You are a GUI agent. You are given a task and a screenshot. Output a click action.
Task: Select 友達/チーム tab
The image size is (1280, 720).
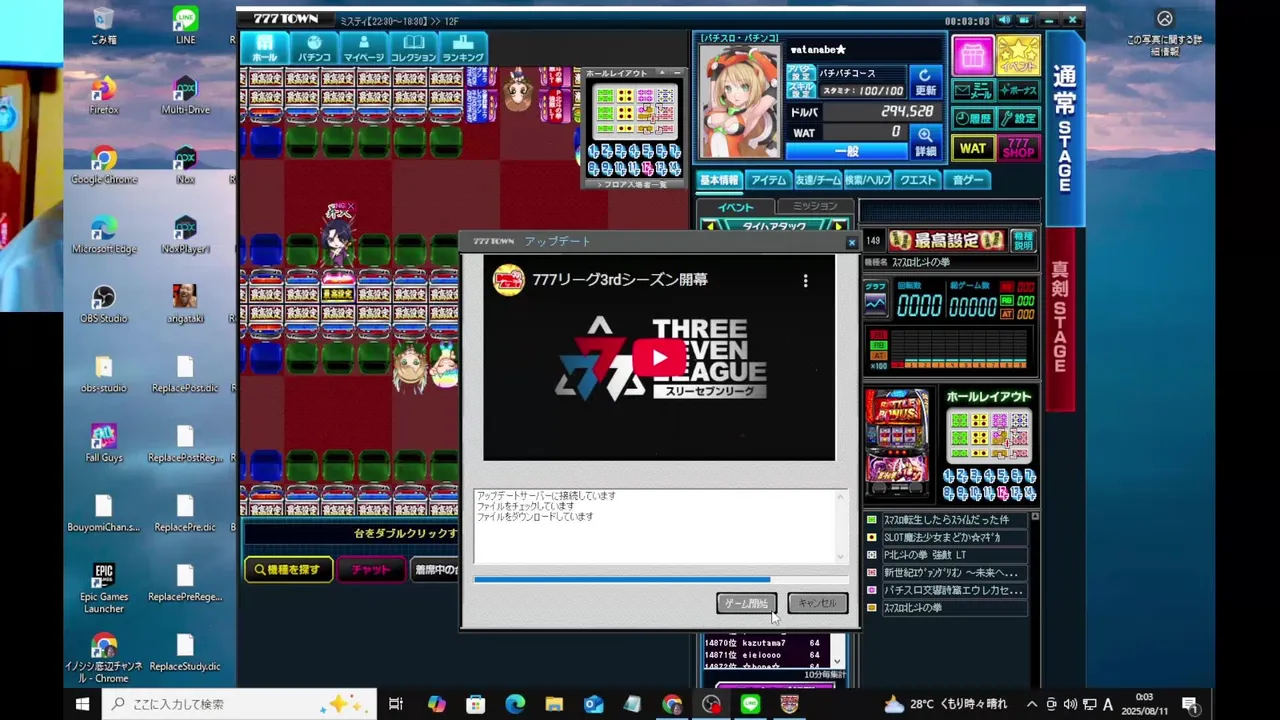817,180
